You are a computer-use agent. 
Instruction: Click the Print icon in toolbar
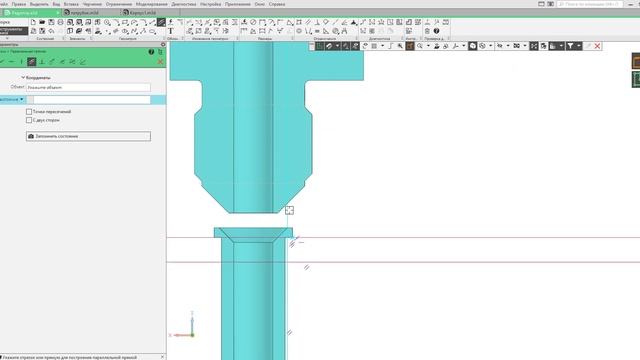click(x=60, y=22)
